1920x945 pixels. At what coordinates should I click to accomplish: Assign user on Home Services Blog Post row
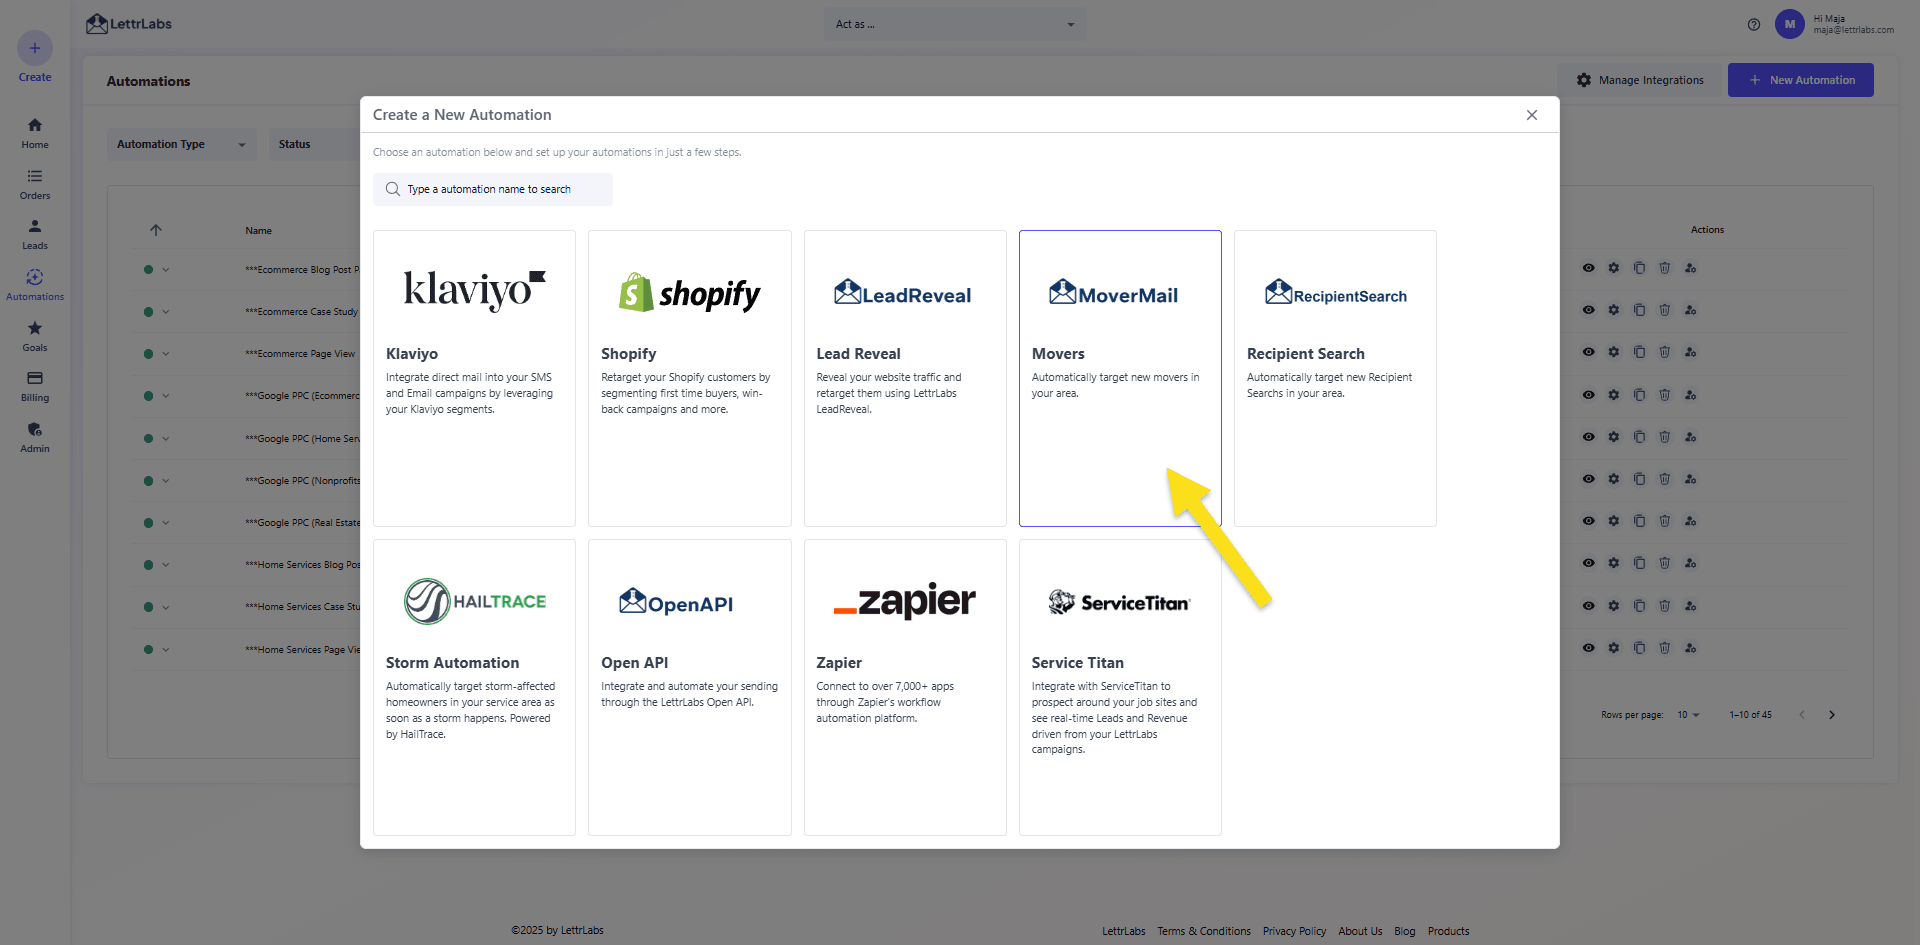pyautogui.click(x=1690, y=563)
